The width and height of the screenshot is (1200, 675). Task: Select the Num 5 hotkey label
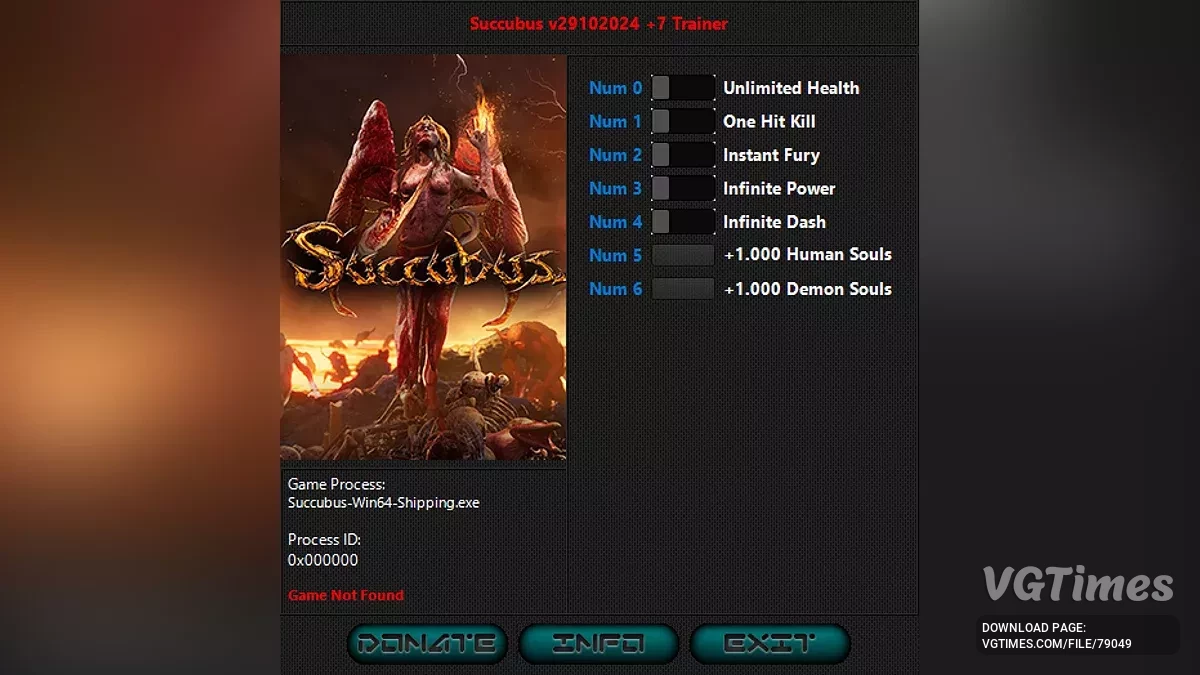point(615,255)
